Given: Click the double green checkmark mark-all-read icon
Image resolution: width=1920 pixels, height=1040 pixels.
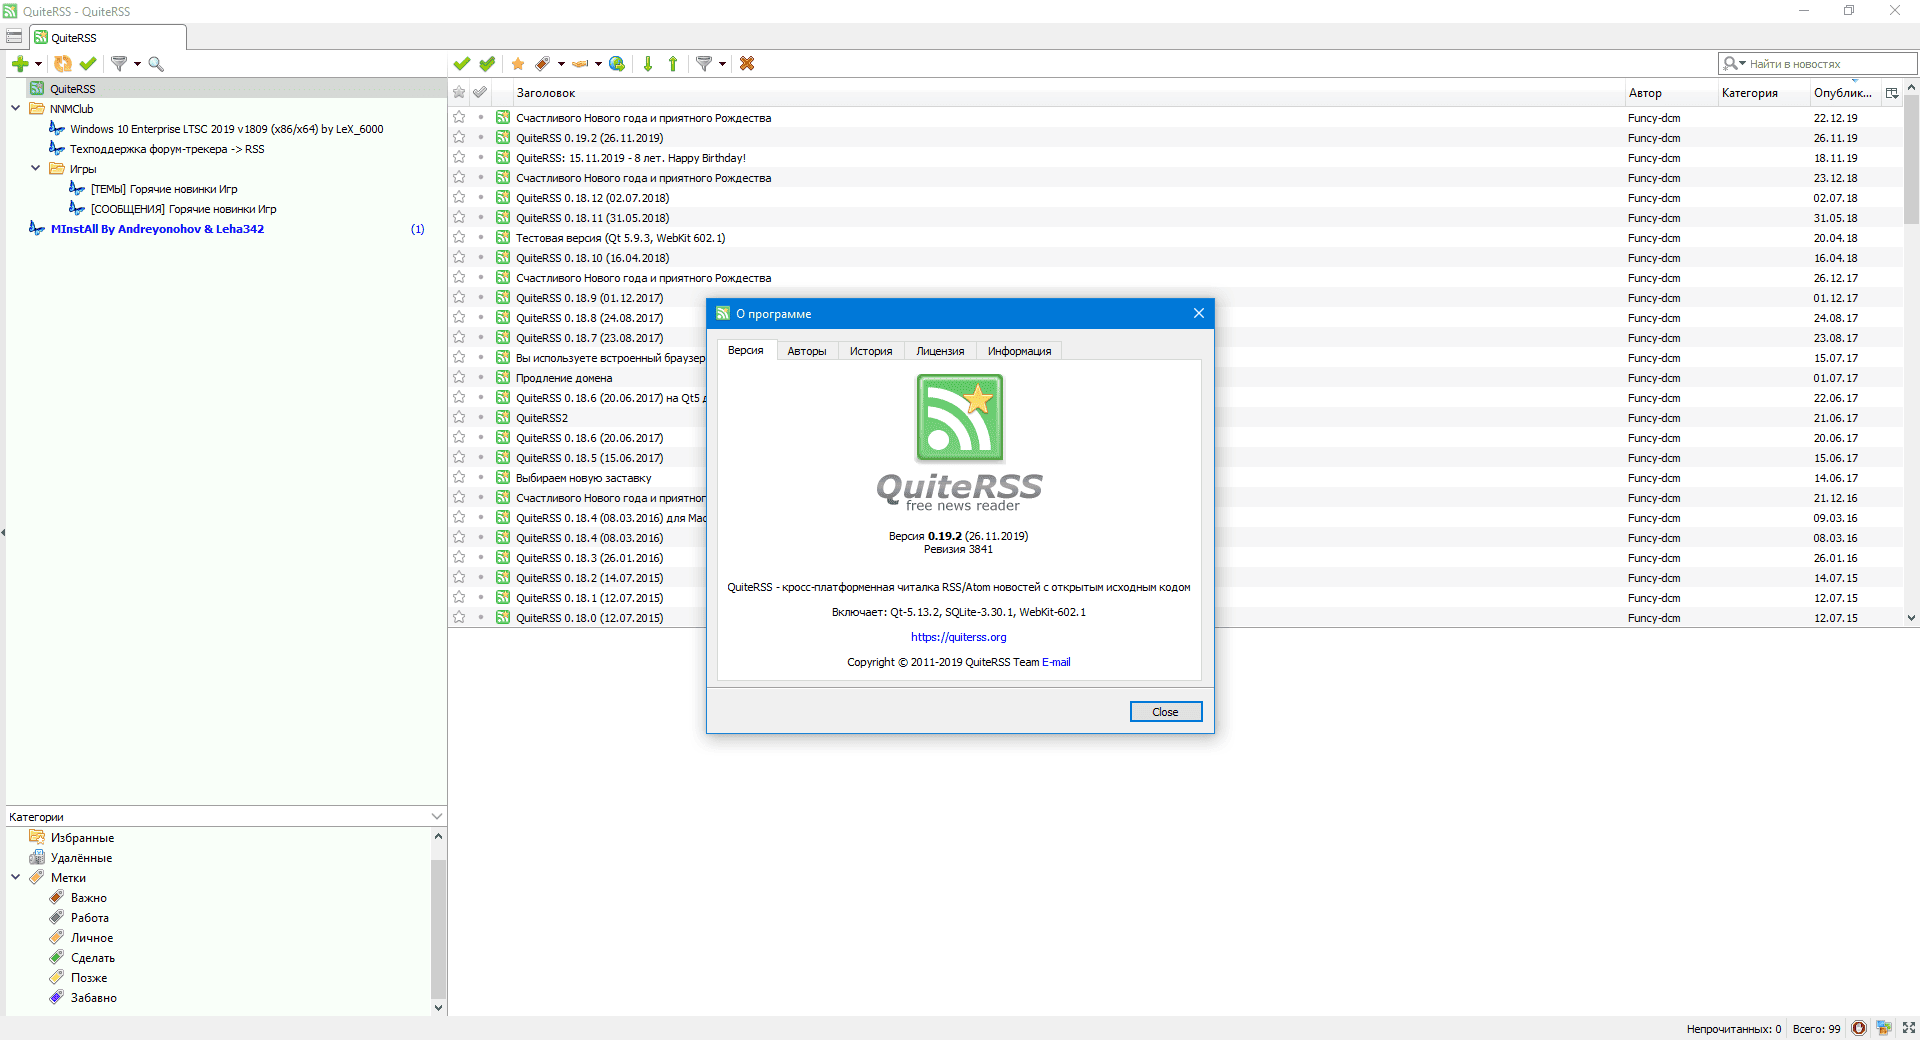Looking at the screenshot, I should (487, 64).
